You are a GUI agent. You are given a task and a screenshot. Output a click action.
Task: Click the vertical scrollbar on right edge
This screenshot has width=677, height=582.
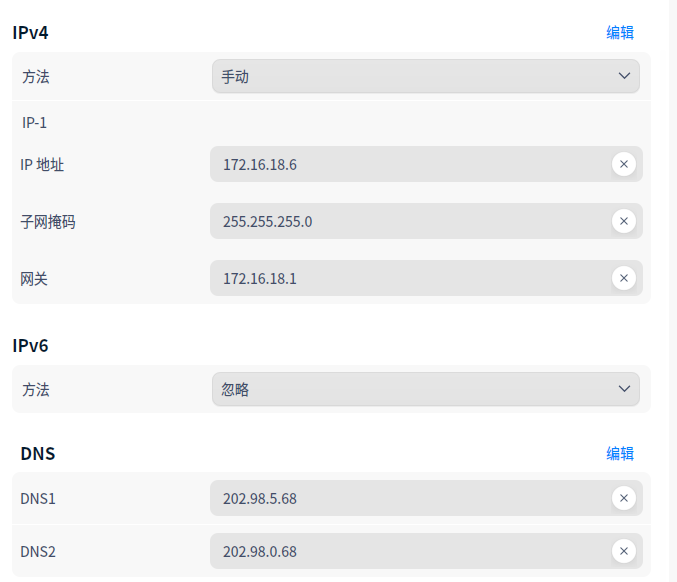tap(672, 290)
